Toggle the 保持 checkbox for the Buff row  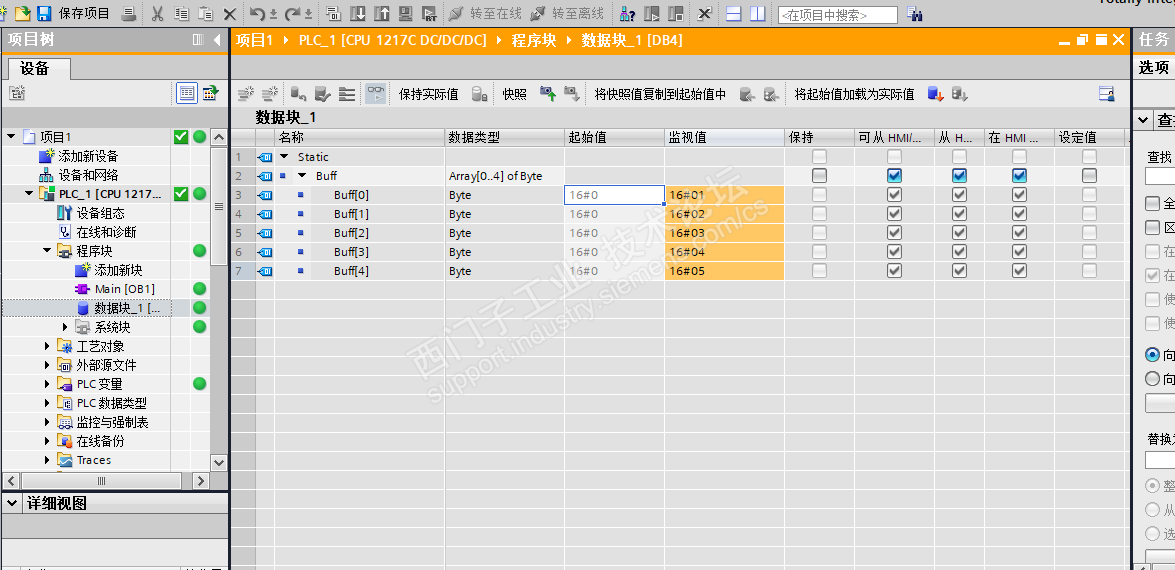coord(820,176)
